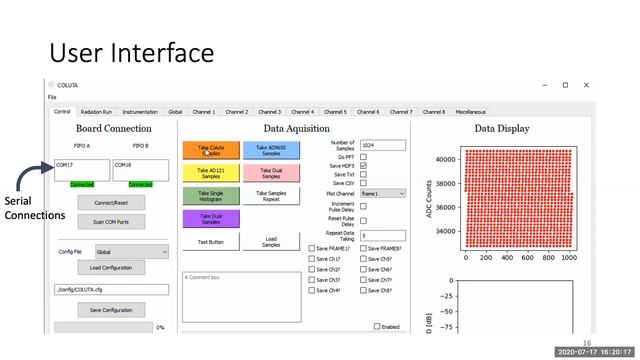Open the Miscellaneous tab
The image size is (640, 360).
point(470,112)
